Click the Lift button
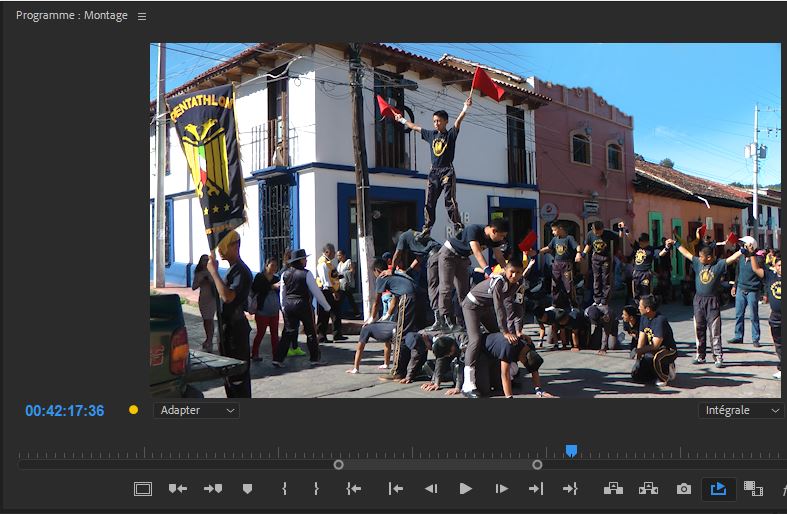This screenshot has width=787, height=514. click(x=613, y=489)
